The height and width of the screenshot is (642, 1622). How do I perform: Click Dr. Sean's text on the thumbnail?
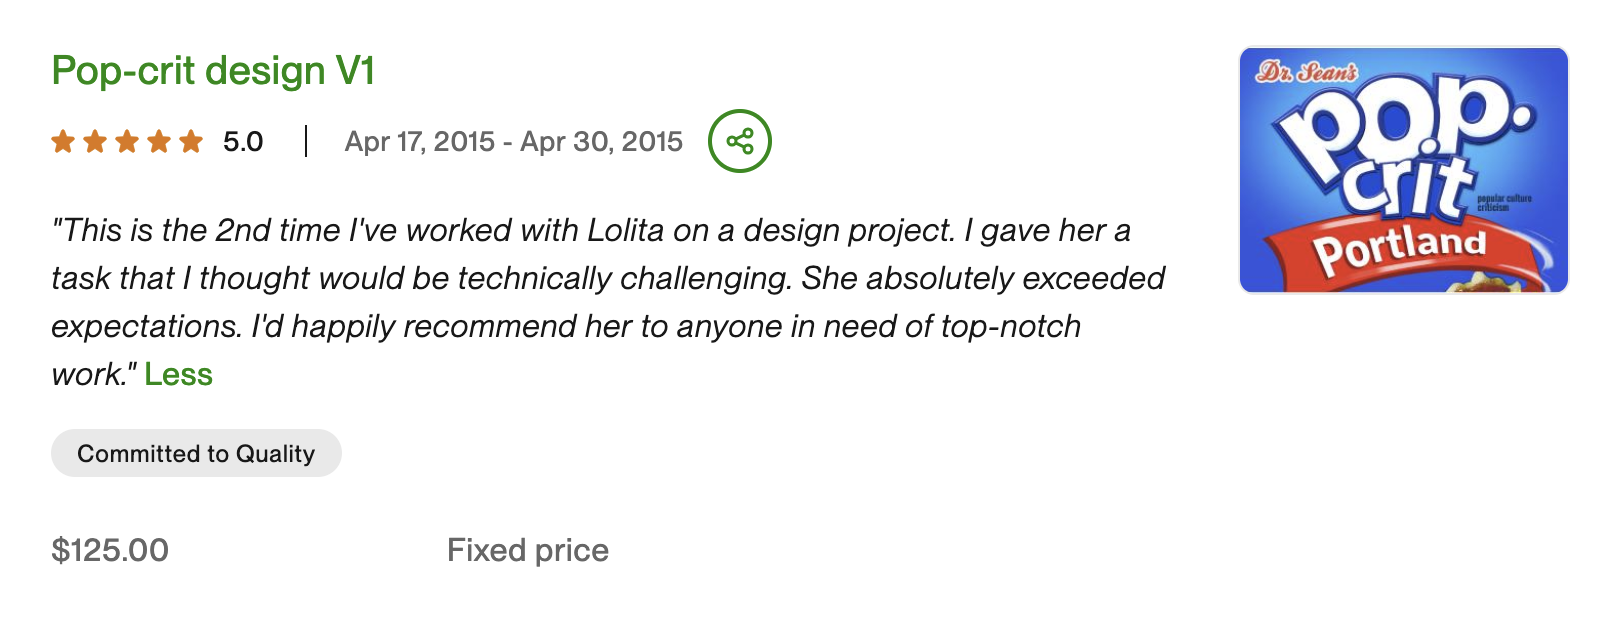click(1307, 73)
